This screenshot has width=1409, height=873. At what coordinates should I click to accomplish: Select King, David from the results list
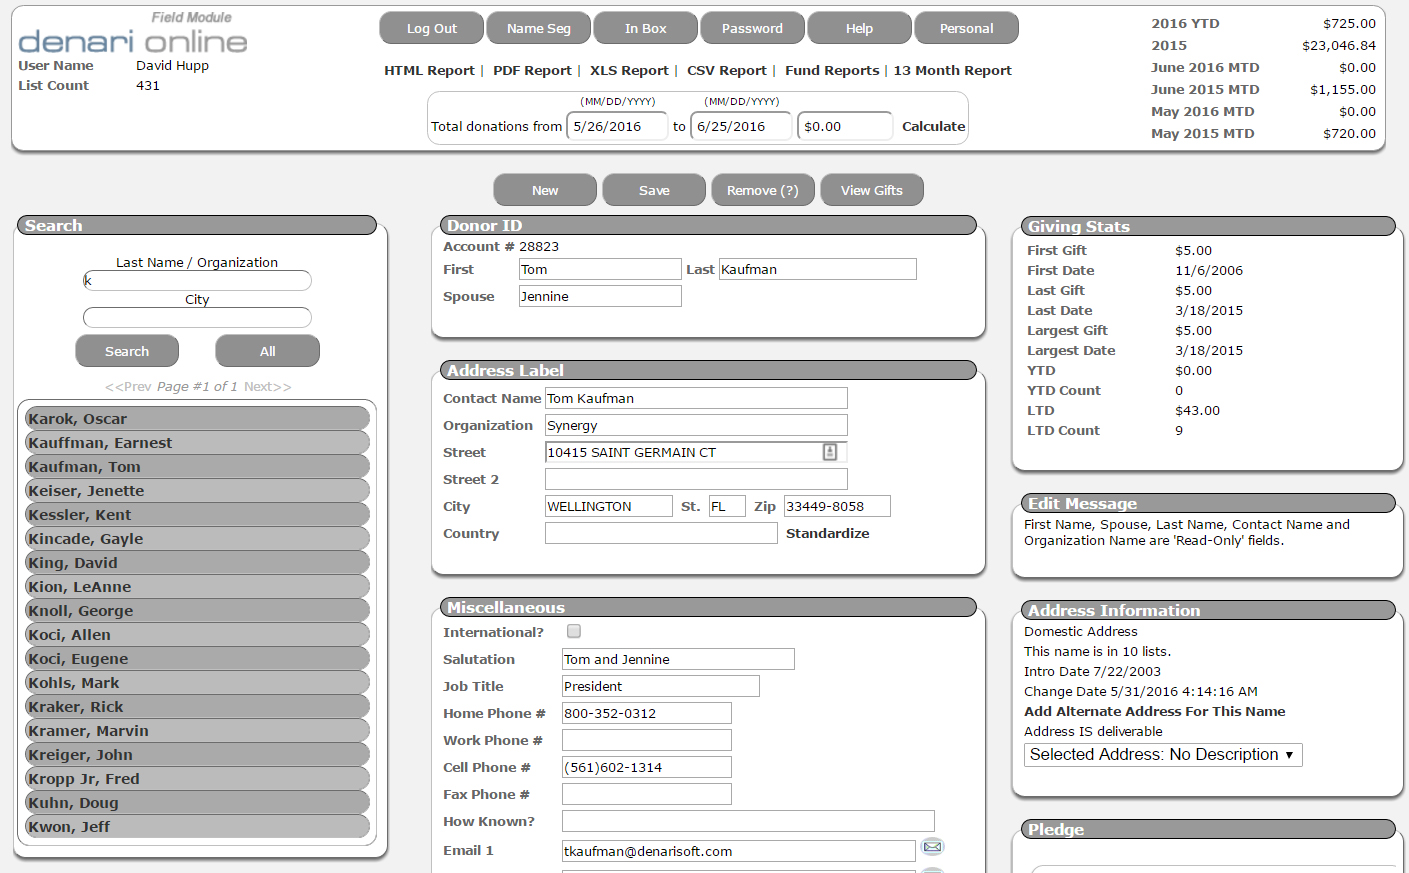click(x=197, y=563)
